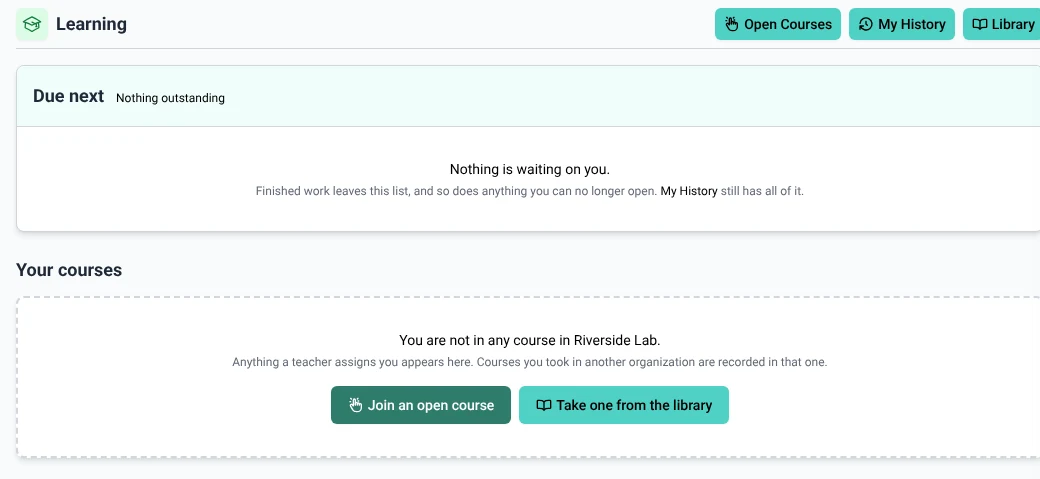Image resolution: width=1040 pixels, height=479 pixels.
Task: View My History from the header button
Action: pos(901,25)
